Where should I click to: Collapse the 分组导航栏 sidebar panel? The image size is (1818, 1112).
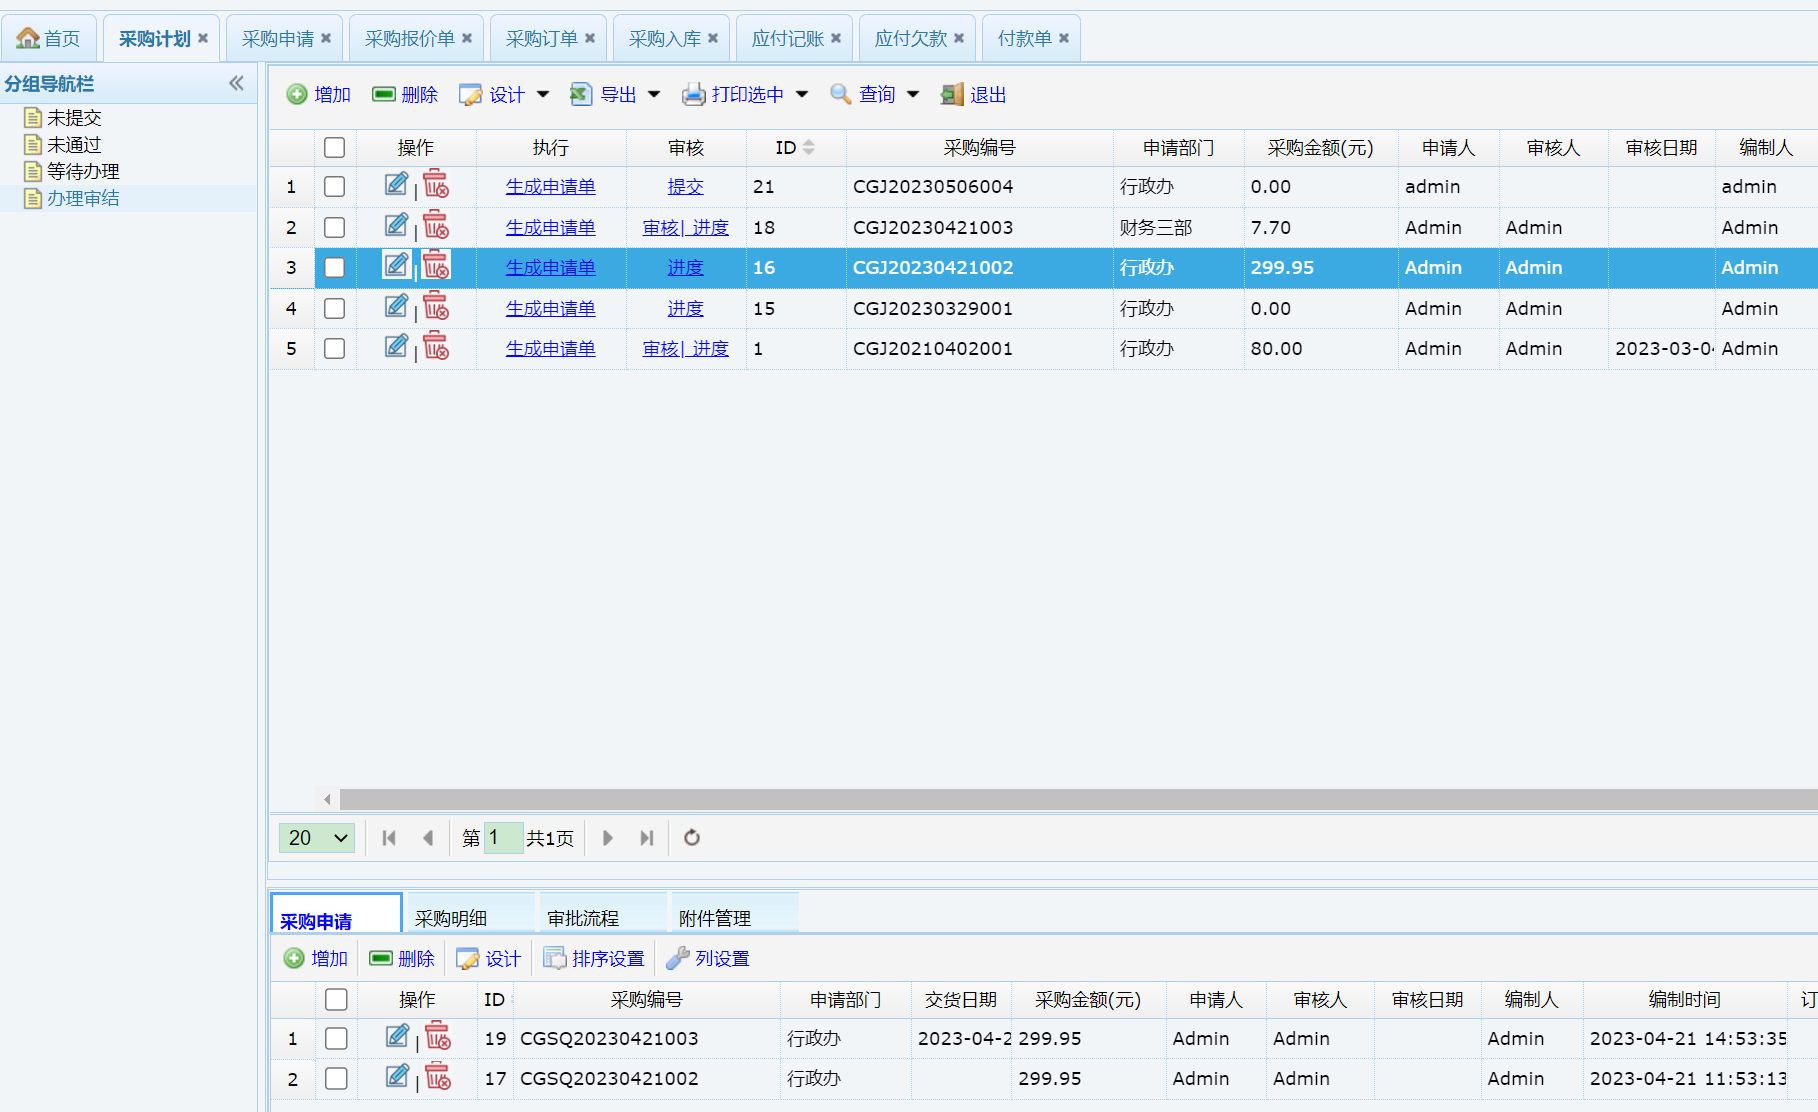236,84
